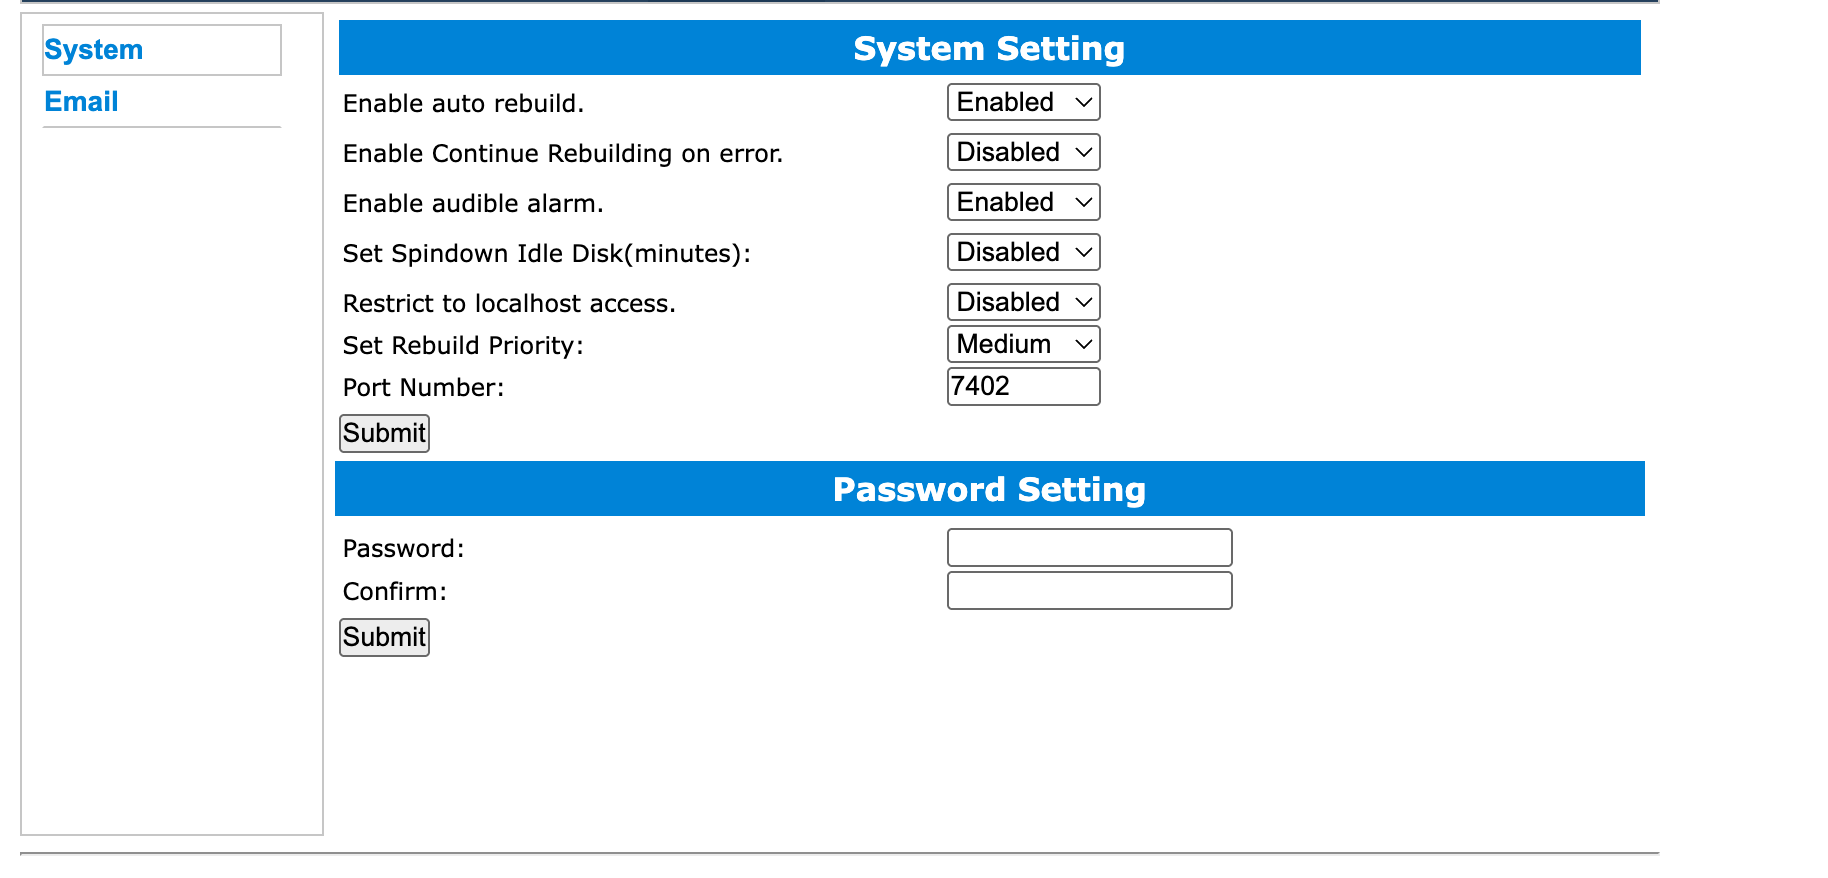Open the audible alarm dropdown
This screenshot has width=1828, height=878.
[x=1024, y=202]
